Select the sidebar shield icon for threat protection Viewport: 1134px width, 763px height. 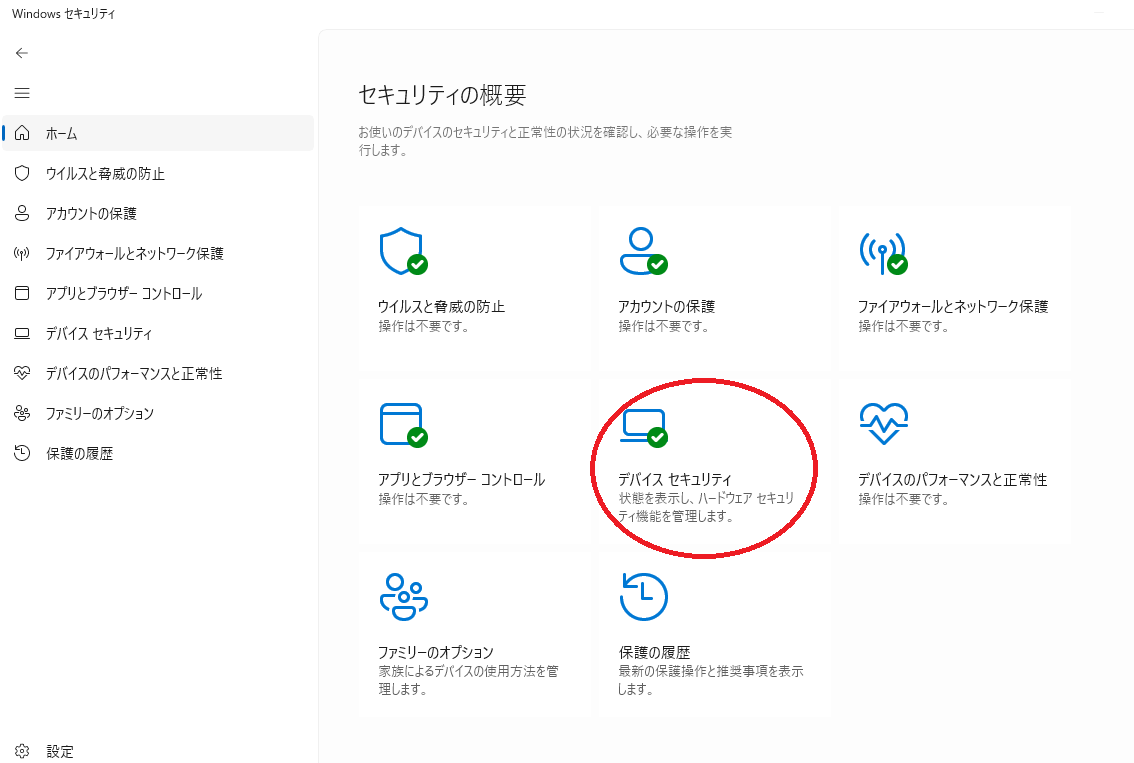tap(21, 172)
